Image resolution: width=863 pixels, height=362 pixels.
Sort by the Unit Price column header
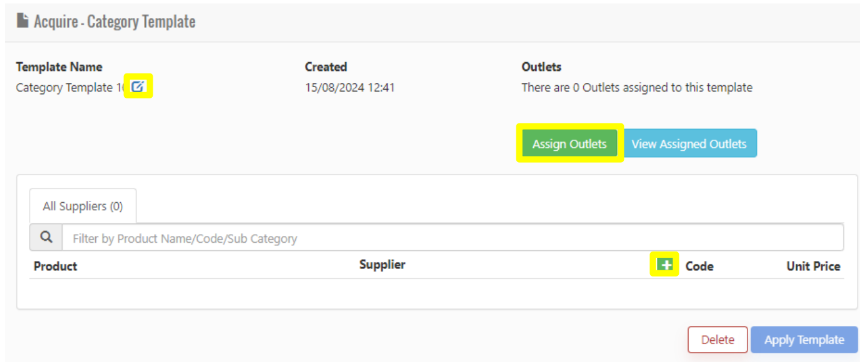click(x=813, y=266)
